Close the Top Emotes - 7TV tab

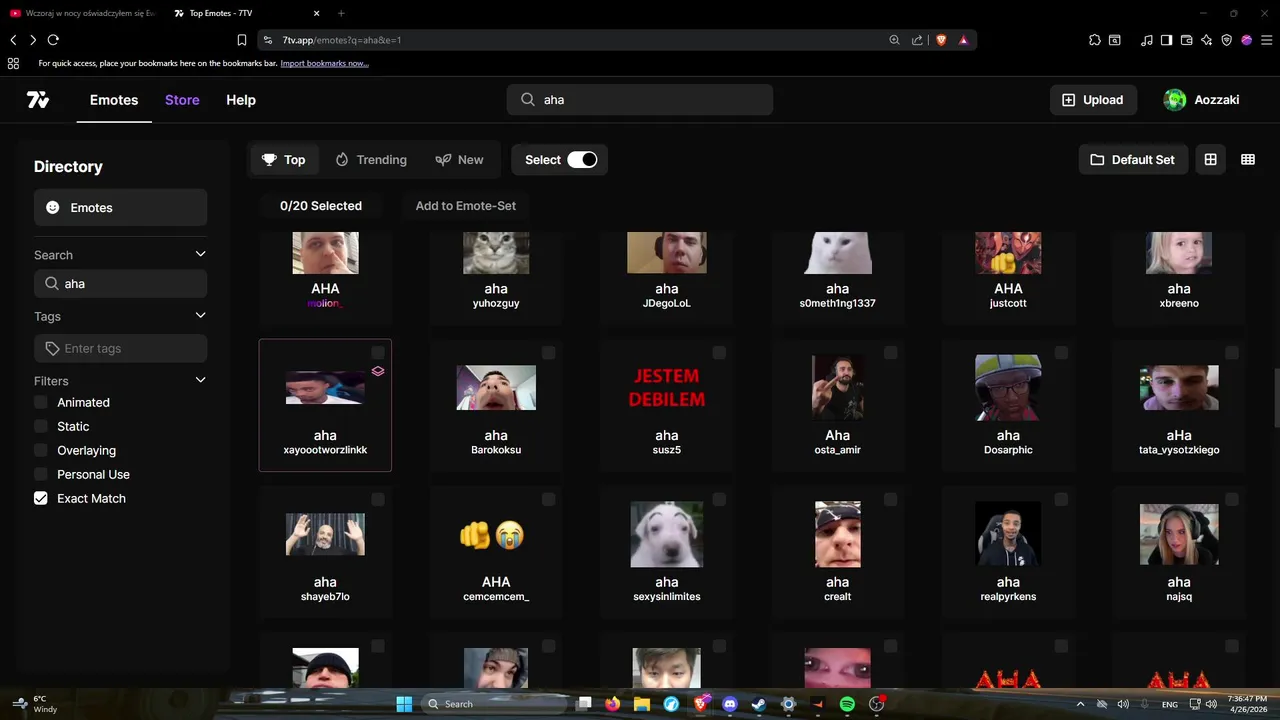point(317,13)
